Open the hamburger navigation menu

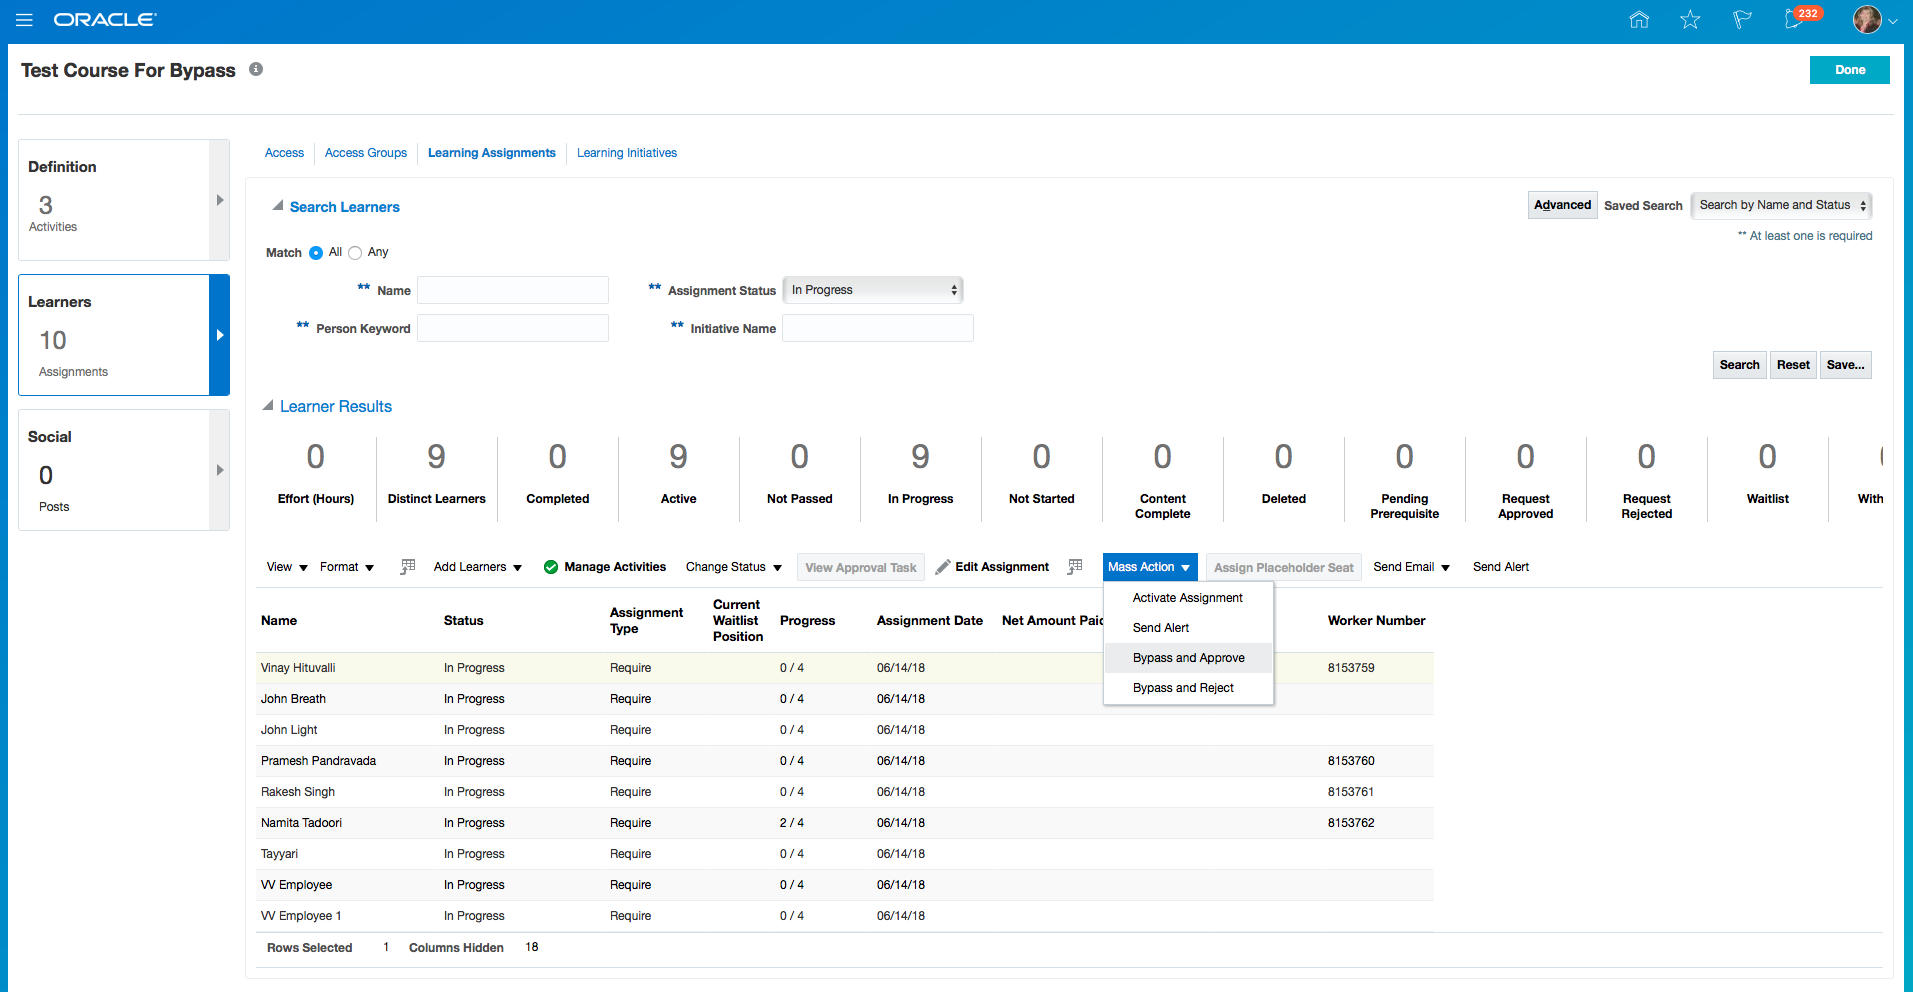coord(24,20)
